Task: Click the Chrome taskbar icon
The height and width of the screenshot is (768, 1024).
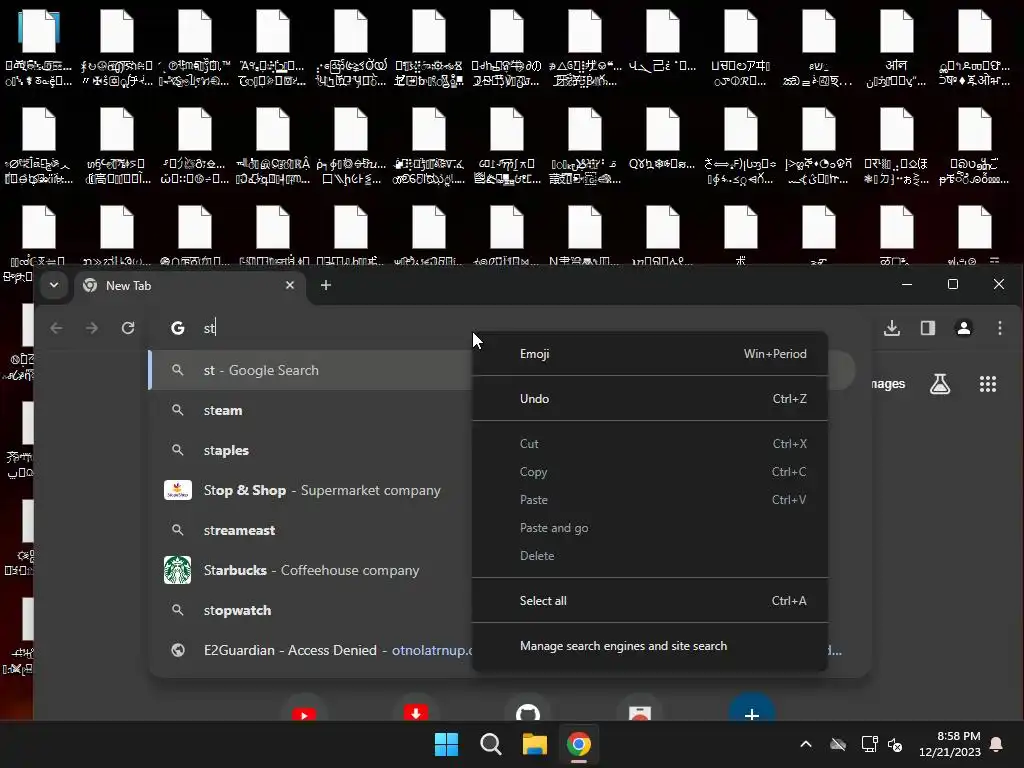Action: [579, 744]
